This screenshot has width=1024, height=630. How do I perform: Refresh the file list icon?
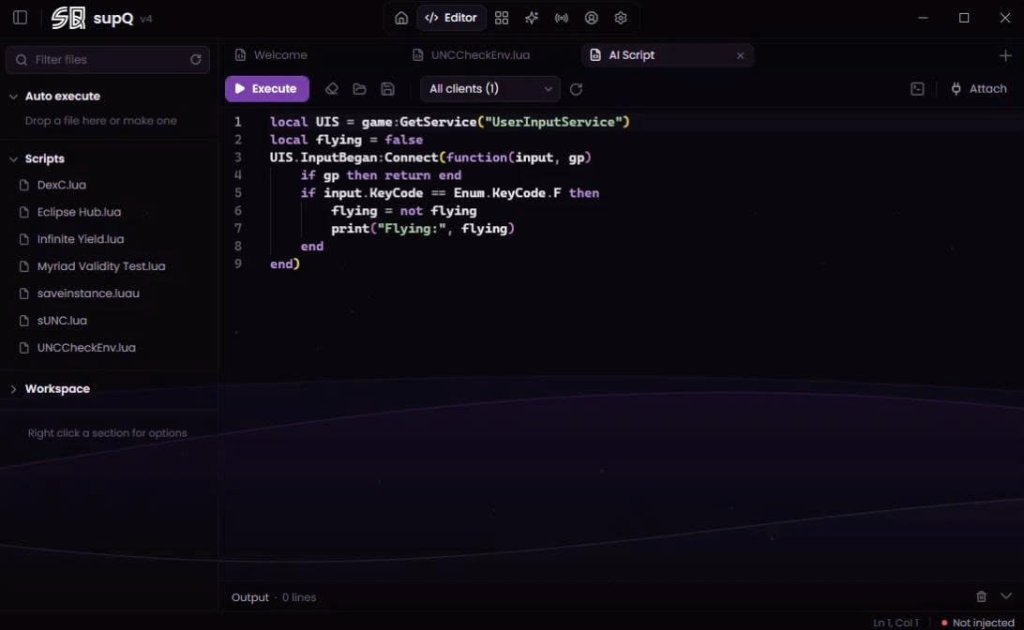195,59
